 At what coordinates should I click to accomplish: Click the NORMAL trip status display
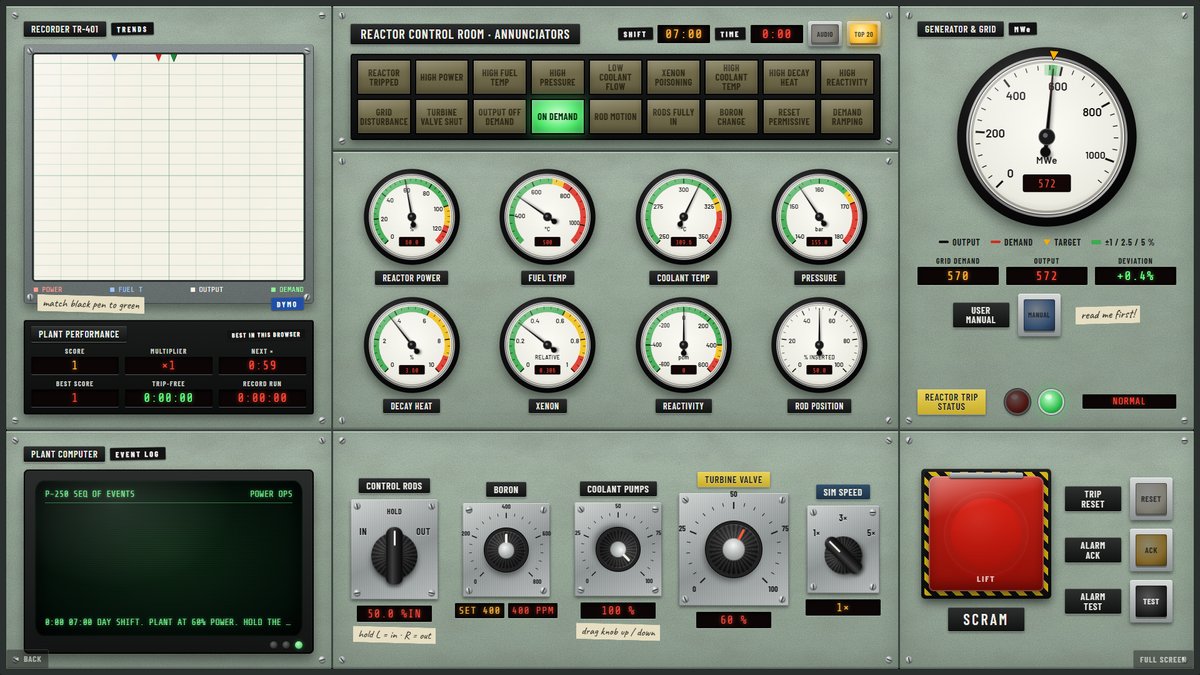(1129, 401)
